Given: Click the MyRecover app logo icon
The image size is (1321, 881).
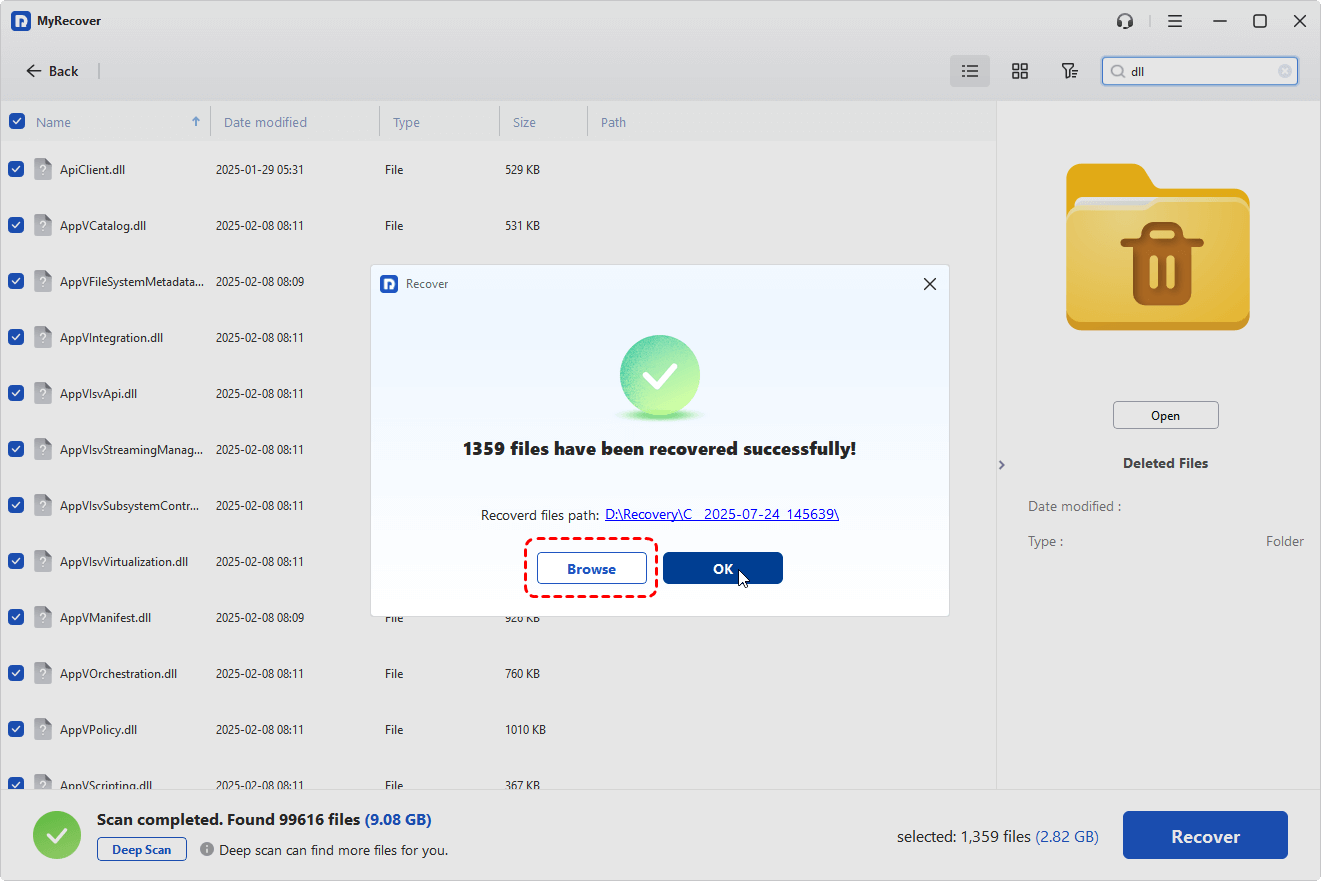Looking at the screenshot, I should pyautogui.click(x=20, y=21).
